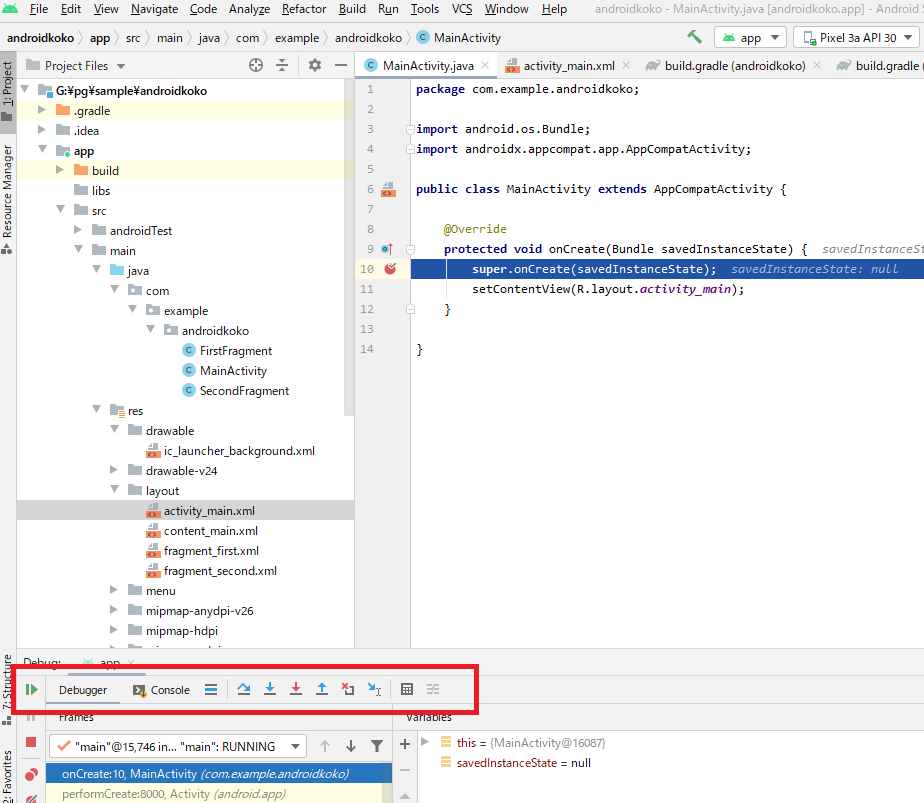Open the app run configuration dropdown
The image size is (924, 803).
(750, 38)
